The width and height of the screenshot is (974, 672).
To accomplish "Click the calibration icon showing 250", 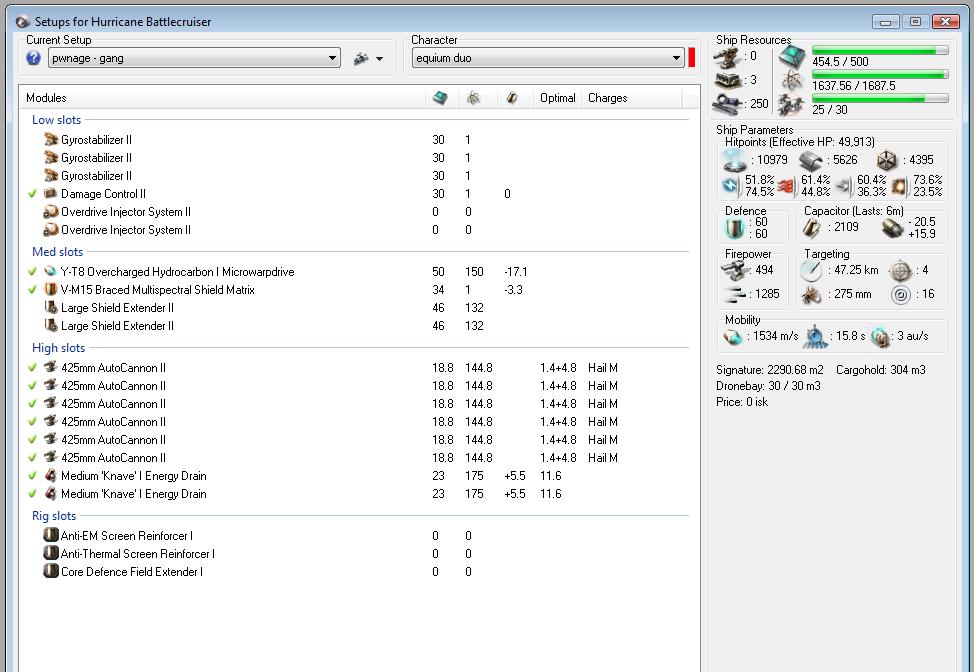I will (x=727, y=104).
